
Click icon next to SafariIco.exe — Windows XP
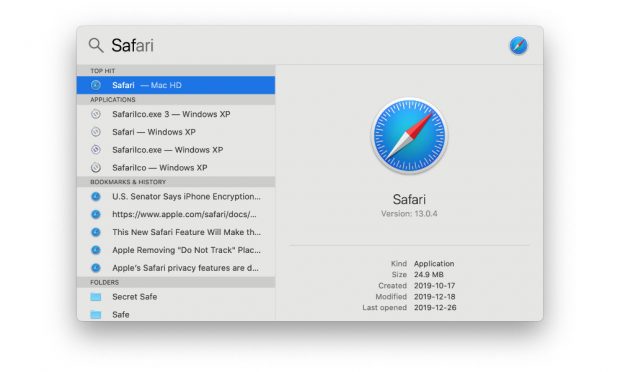96,150
